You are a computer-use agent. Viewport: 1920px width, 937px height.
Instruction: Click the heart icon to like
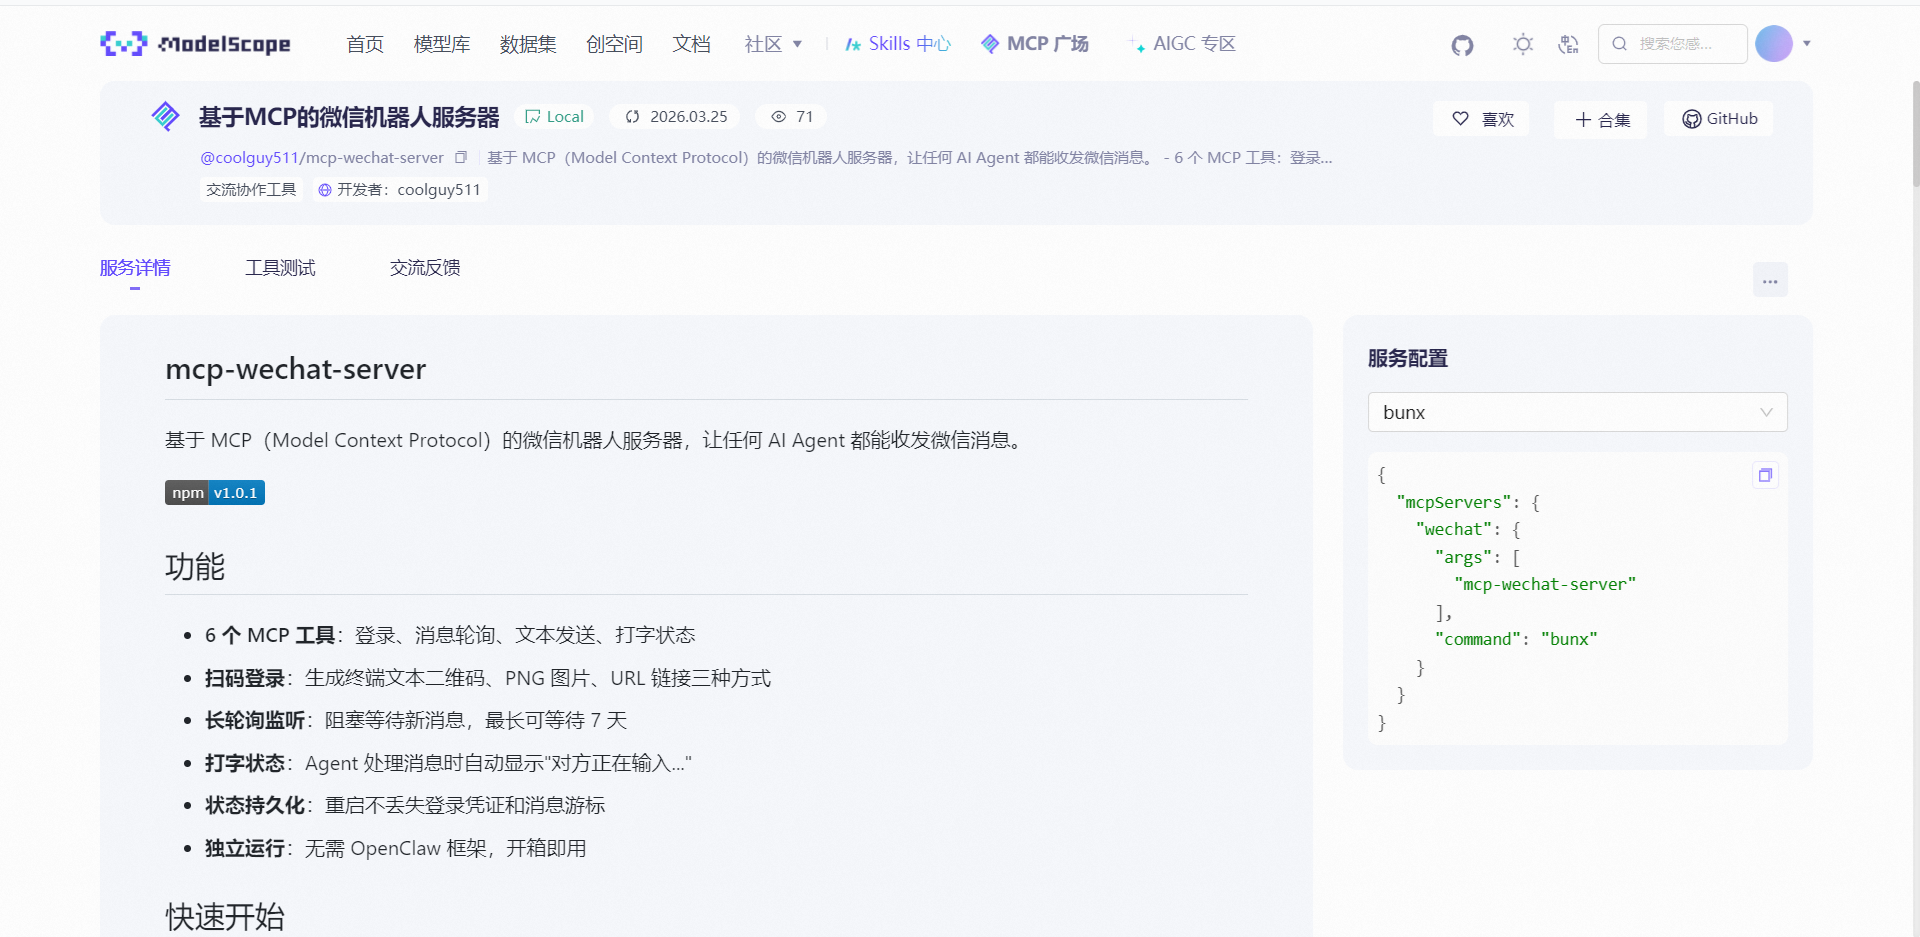(1460, 119)
